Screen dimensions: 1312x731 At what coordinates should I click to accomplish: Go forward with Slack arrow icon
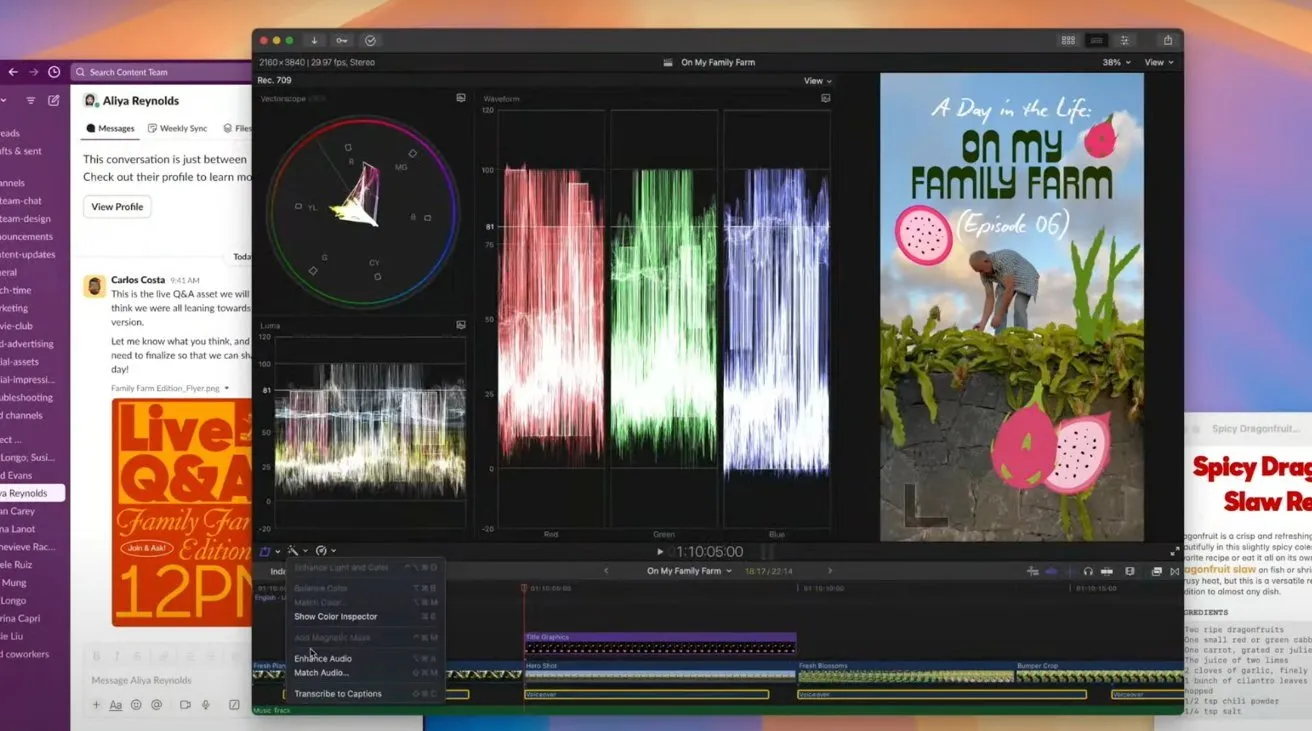33,72
